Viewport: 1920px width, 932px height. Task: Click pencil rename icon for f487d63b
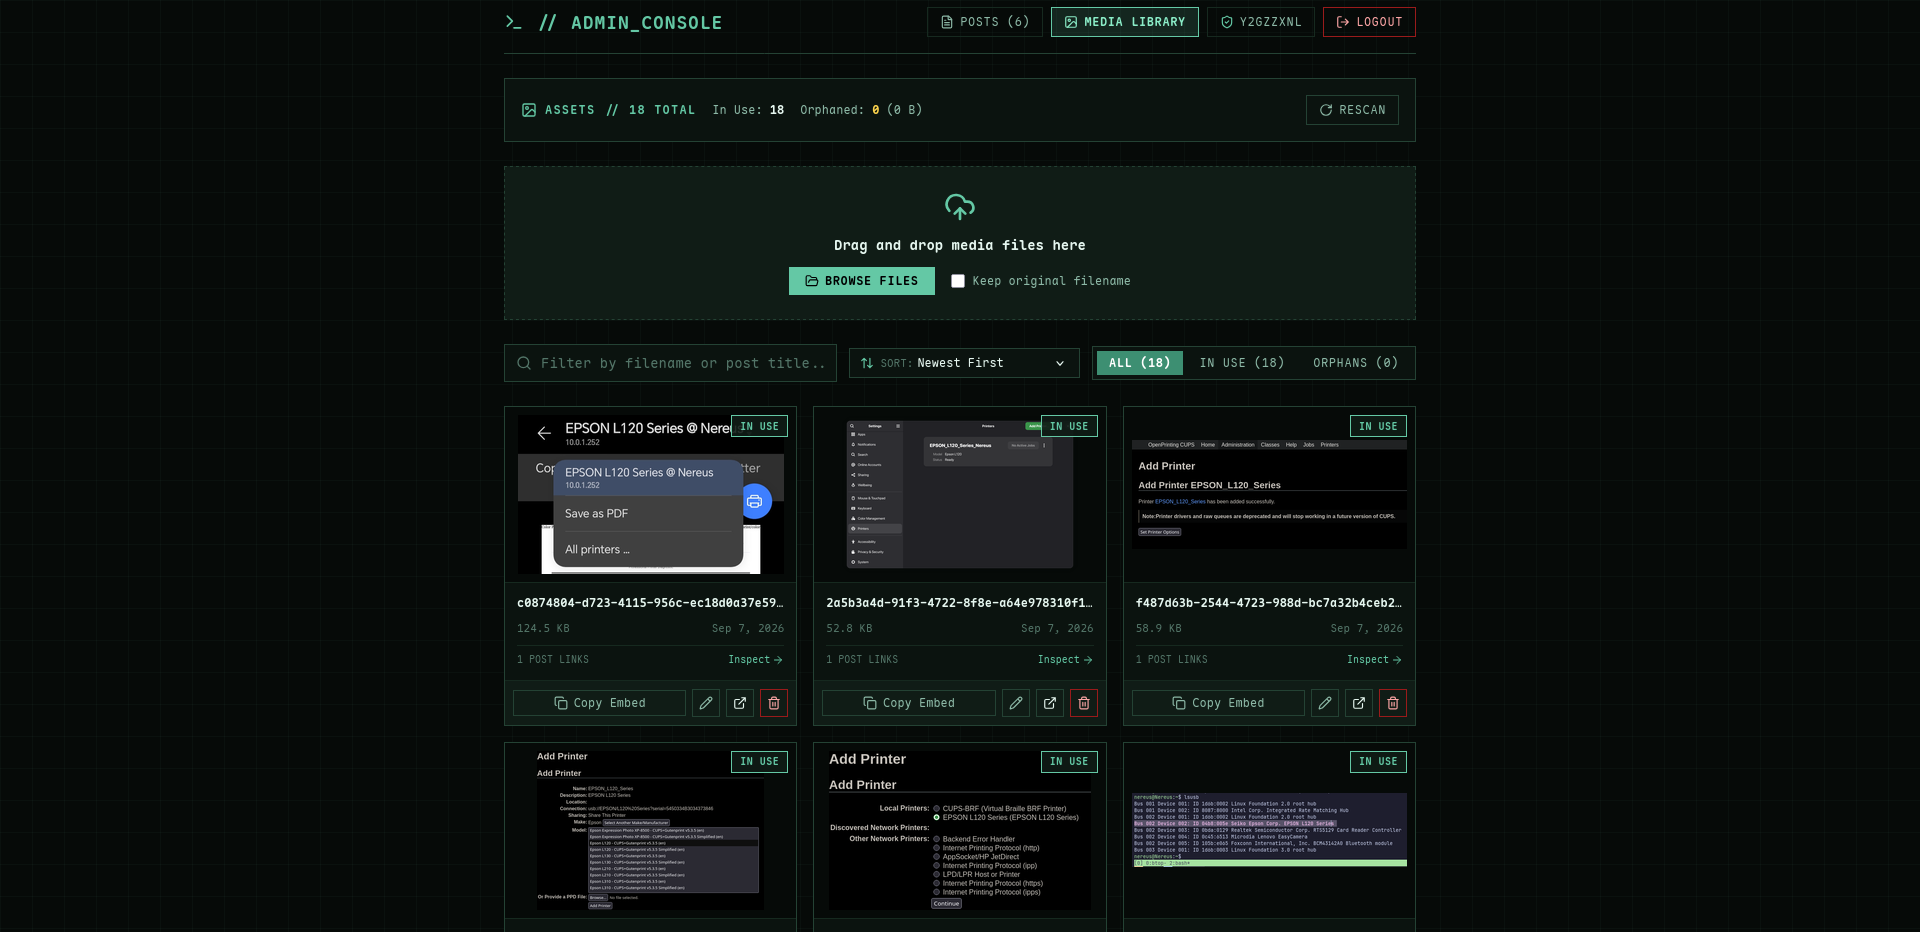[1325, 703]
